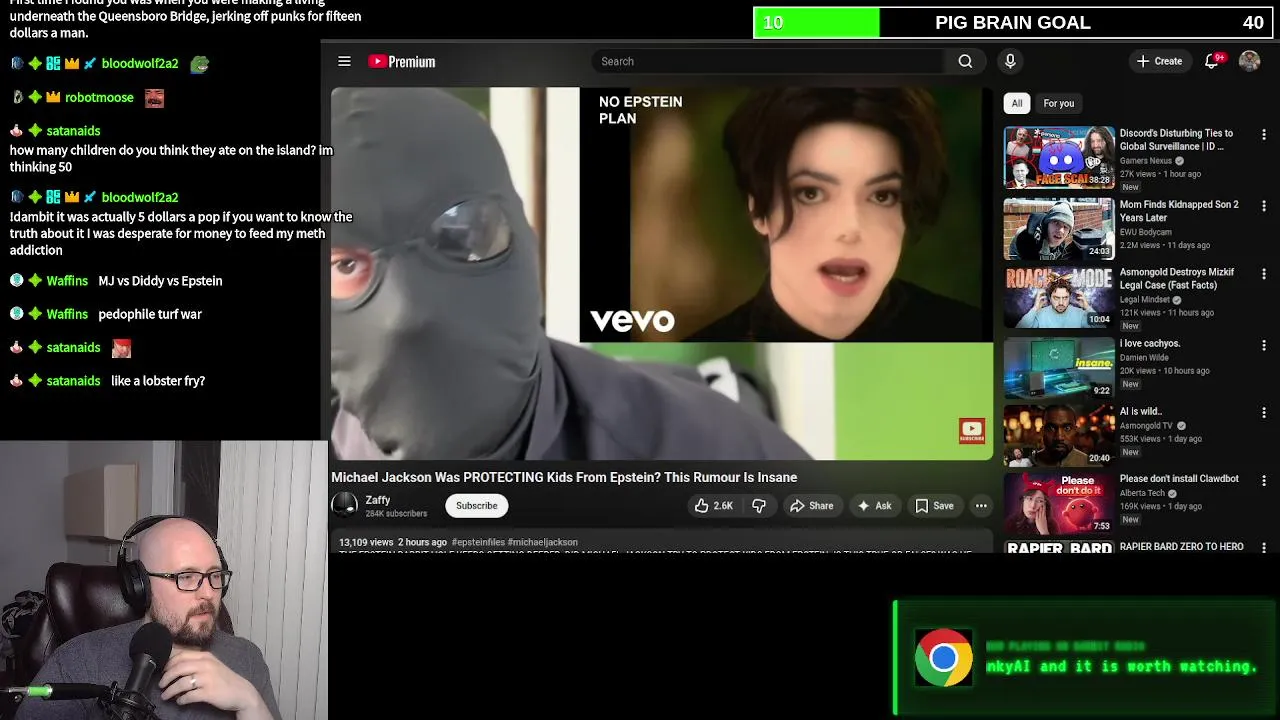Click the search magnifier button

965,61
